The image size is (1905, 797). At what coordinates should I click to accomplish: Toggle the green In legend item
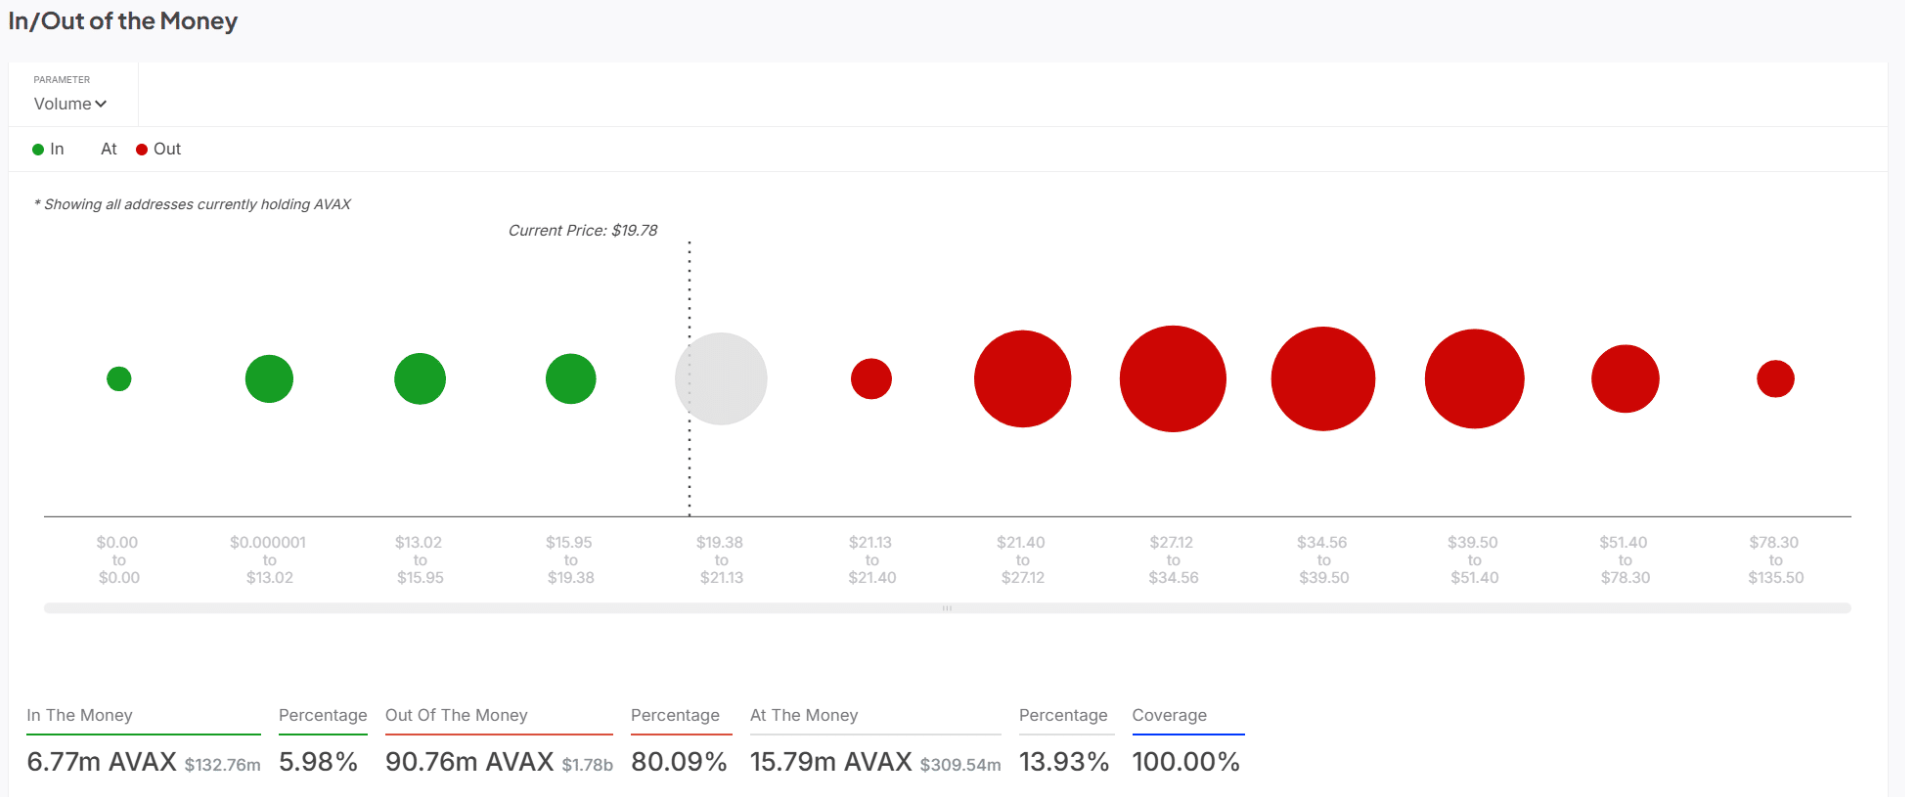pos(48,149)
